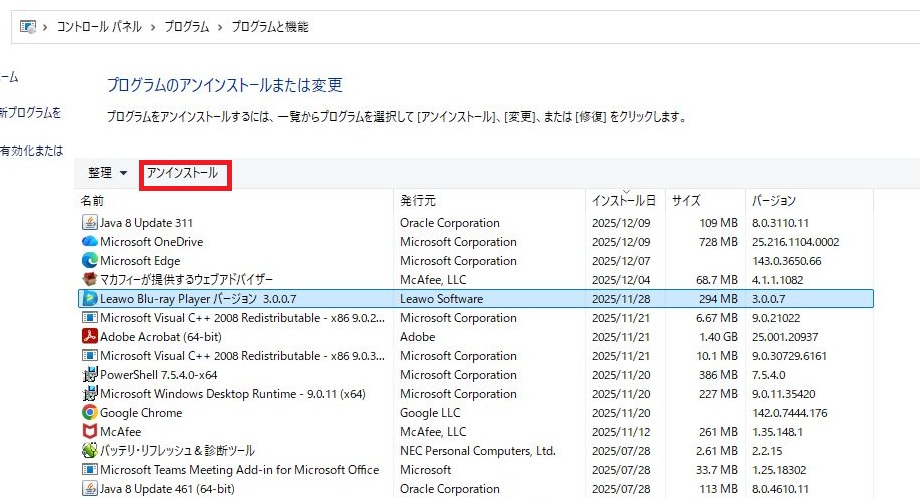This screenshot has height=498, width=920.
Task: Click the Adobe Acrobat (64-bit) icon
Action: [x=89, y=337]
